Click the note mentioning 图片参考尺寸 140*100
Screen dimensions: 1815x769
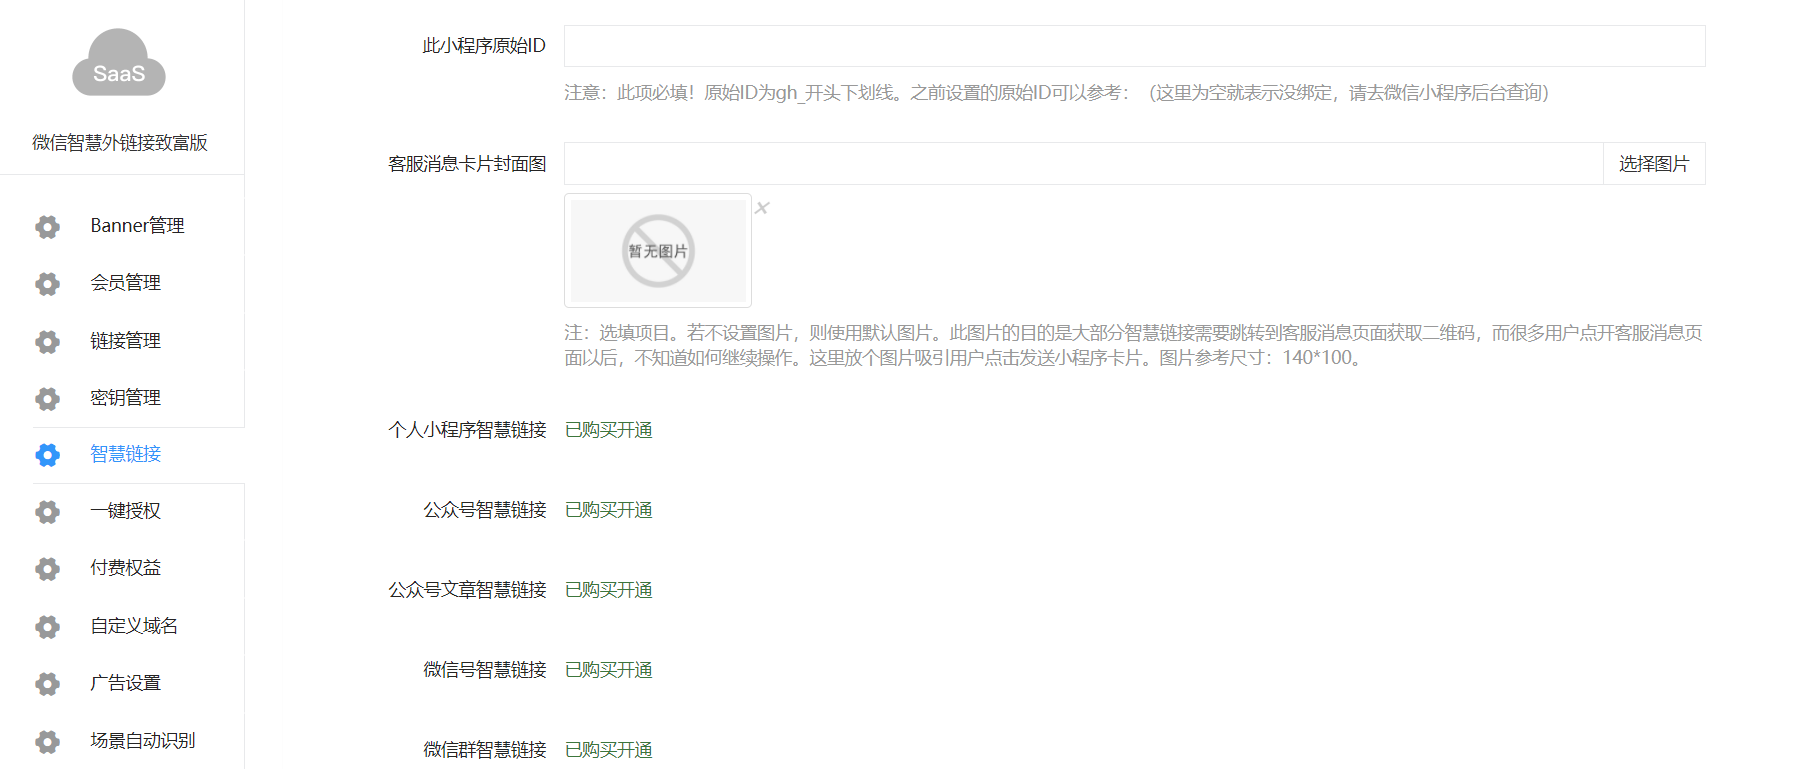(1134, 345)
